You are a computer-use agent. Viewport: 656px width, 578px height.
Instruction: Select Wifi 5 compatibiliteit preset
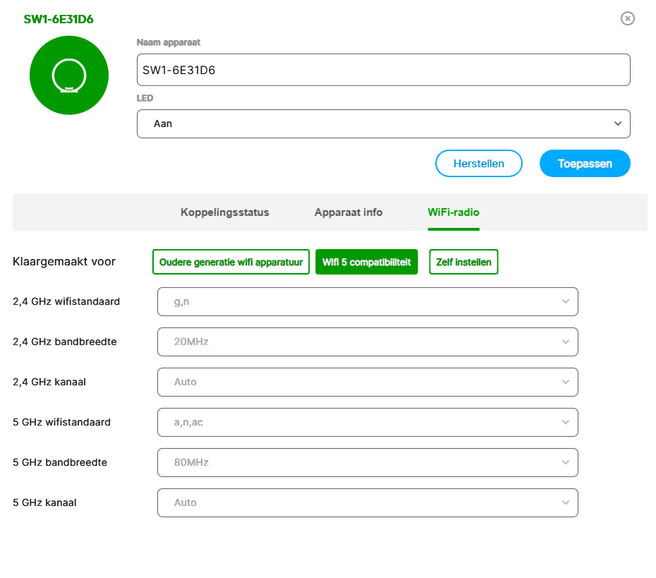point(366,262)
